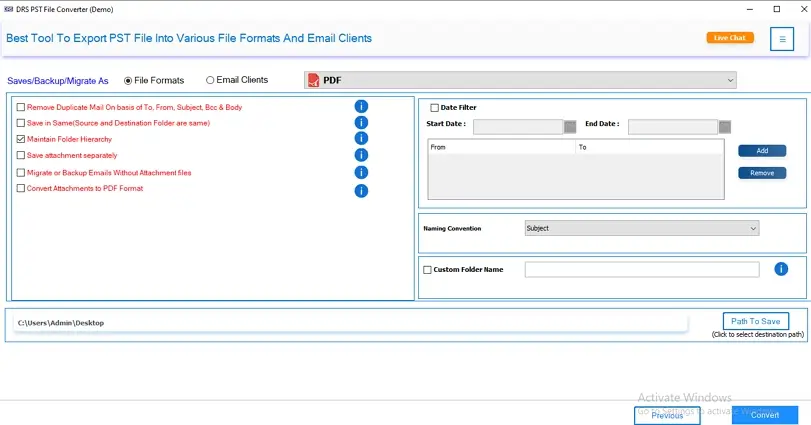Click Remove date range button
Image resolution: width=811 pixels, height=425 pixels.
tap(762, 173)
